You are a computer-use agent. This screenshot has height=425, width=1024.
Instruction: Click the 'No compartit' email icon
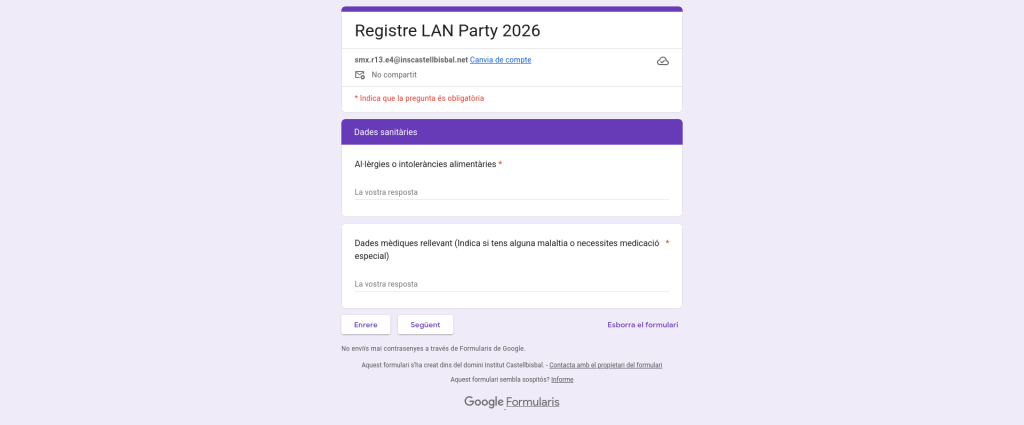coord(360,75)
